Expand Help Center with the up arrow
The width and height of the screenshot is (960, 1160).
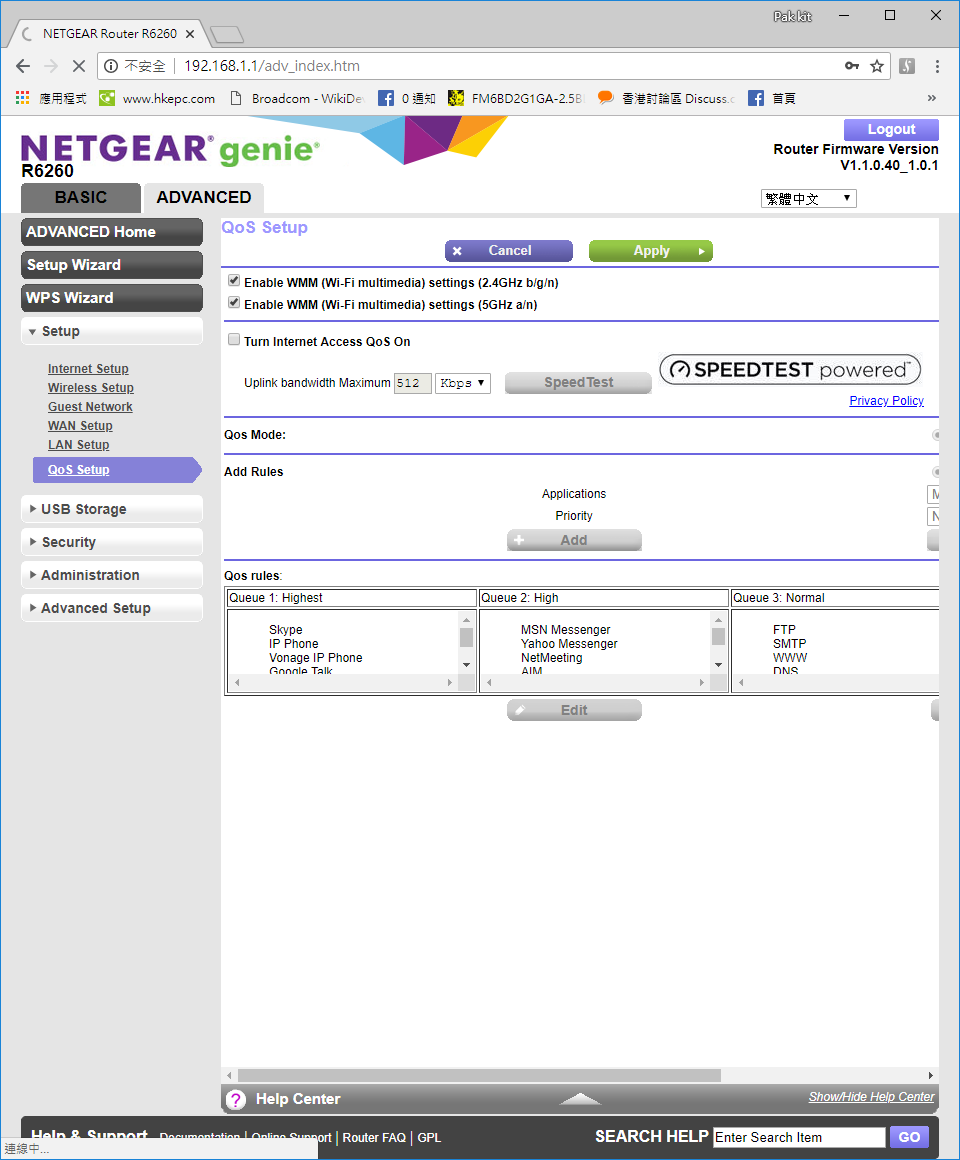point(580,1099)
